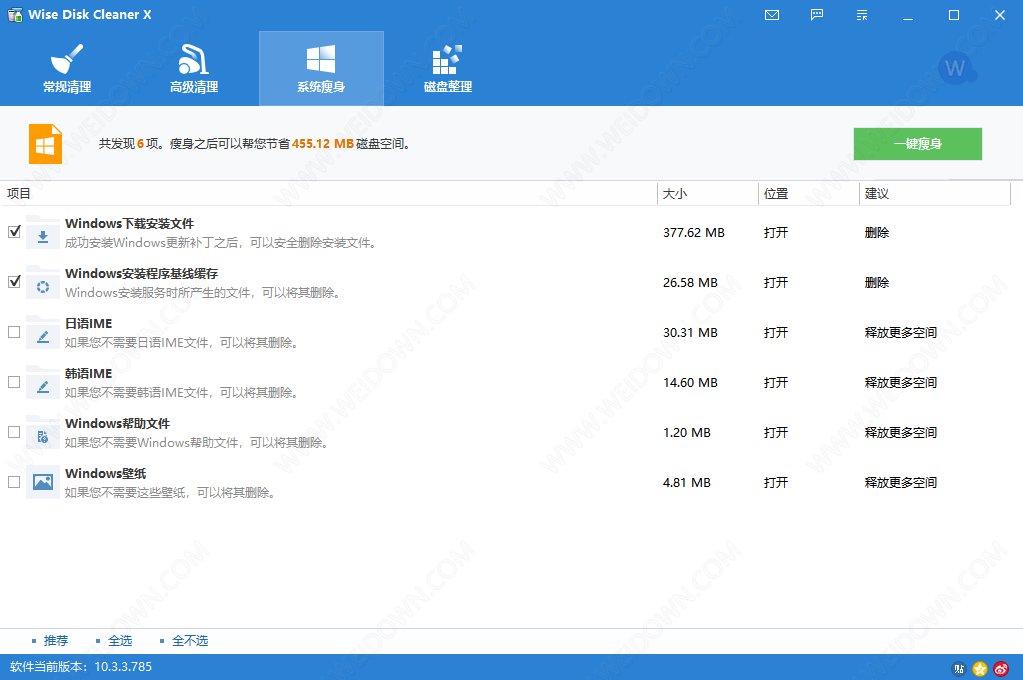Screen dimensions: 1023x680
Task: Click the 软件当前版本 10.3.3.785 text
Action: coord(81,667)
